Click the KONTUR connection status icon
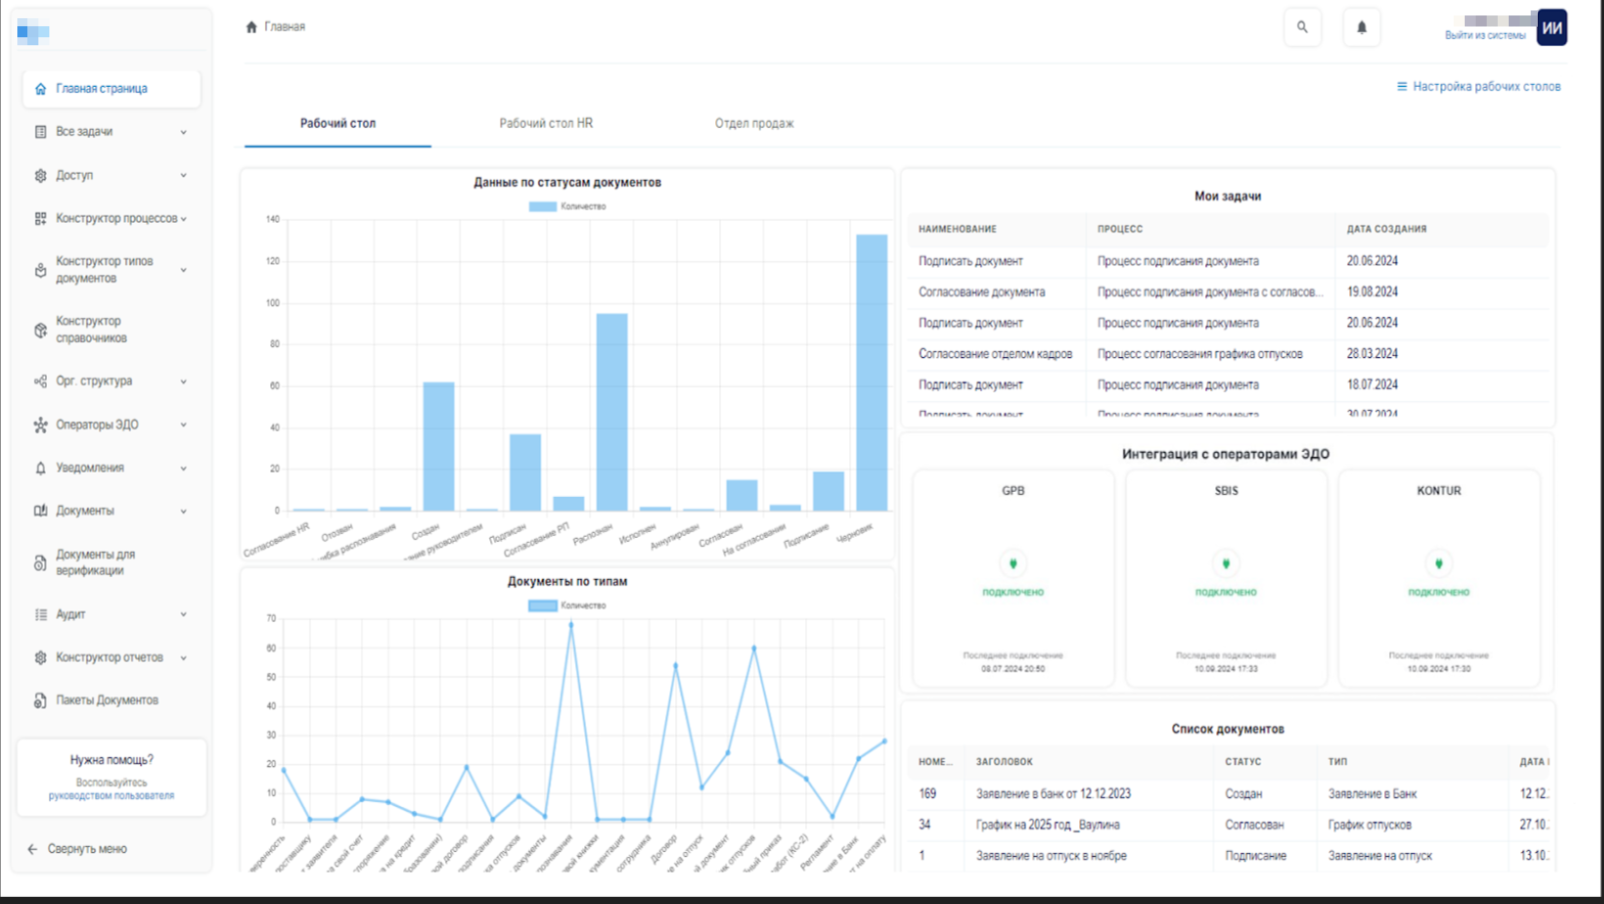Screen dimensions: 1604x904 pyautogui.click(x=1439, y=564)
